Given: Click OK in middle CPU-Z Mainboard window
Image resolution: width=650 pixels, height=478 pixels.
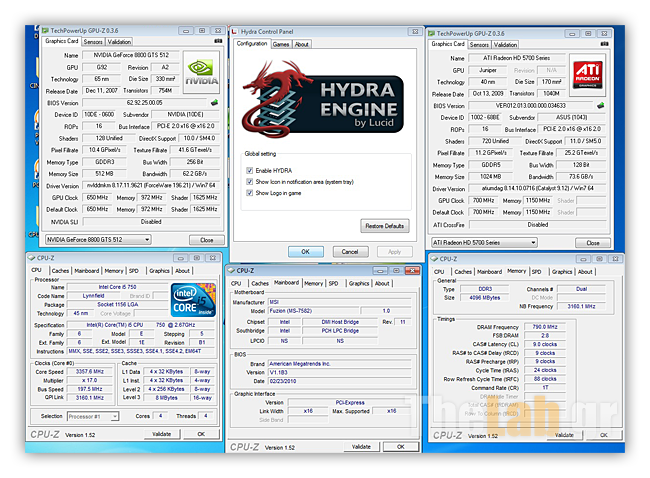Looking at the screenshot, I should (x=401, y=447).
